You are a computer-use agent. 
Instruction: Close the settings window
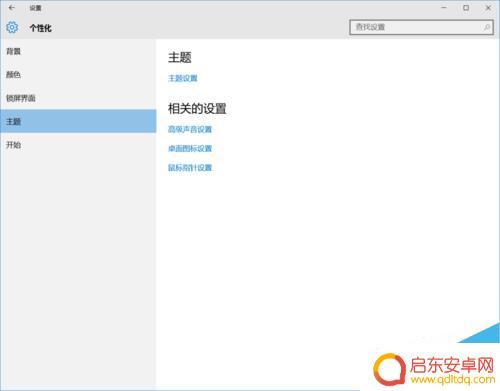click(x=488, y=8)
